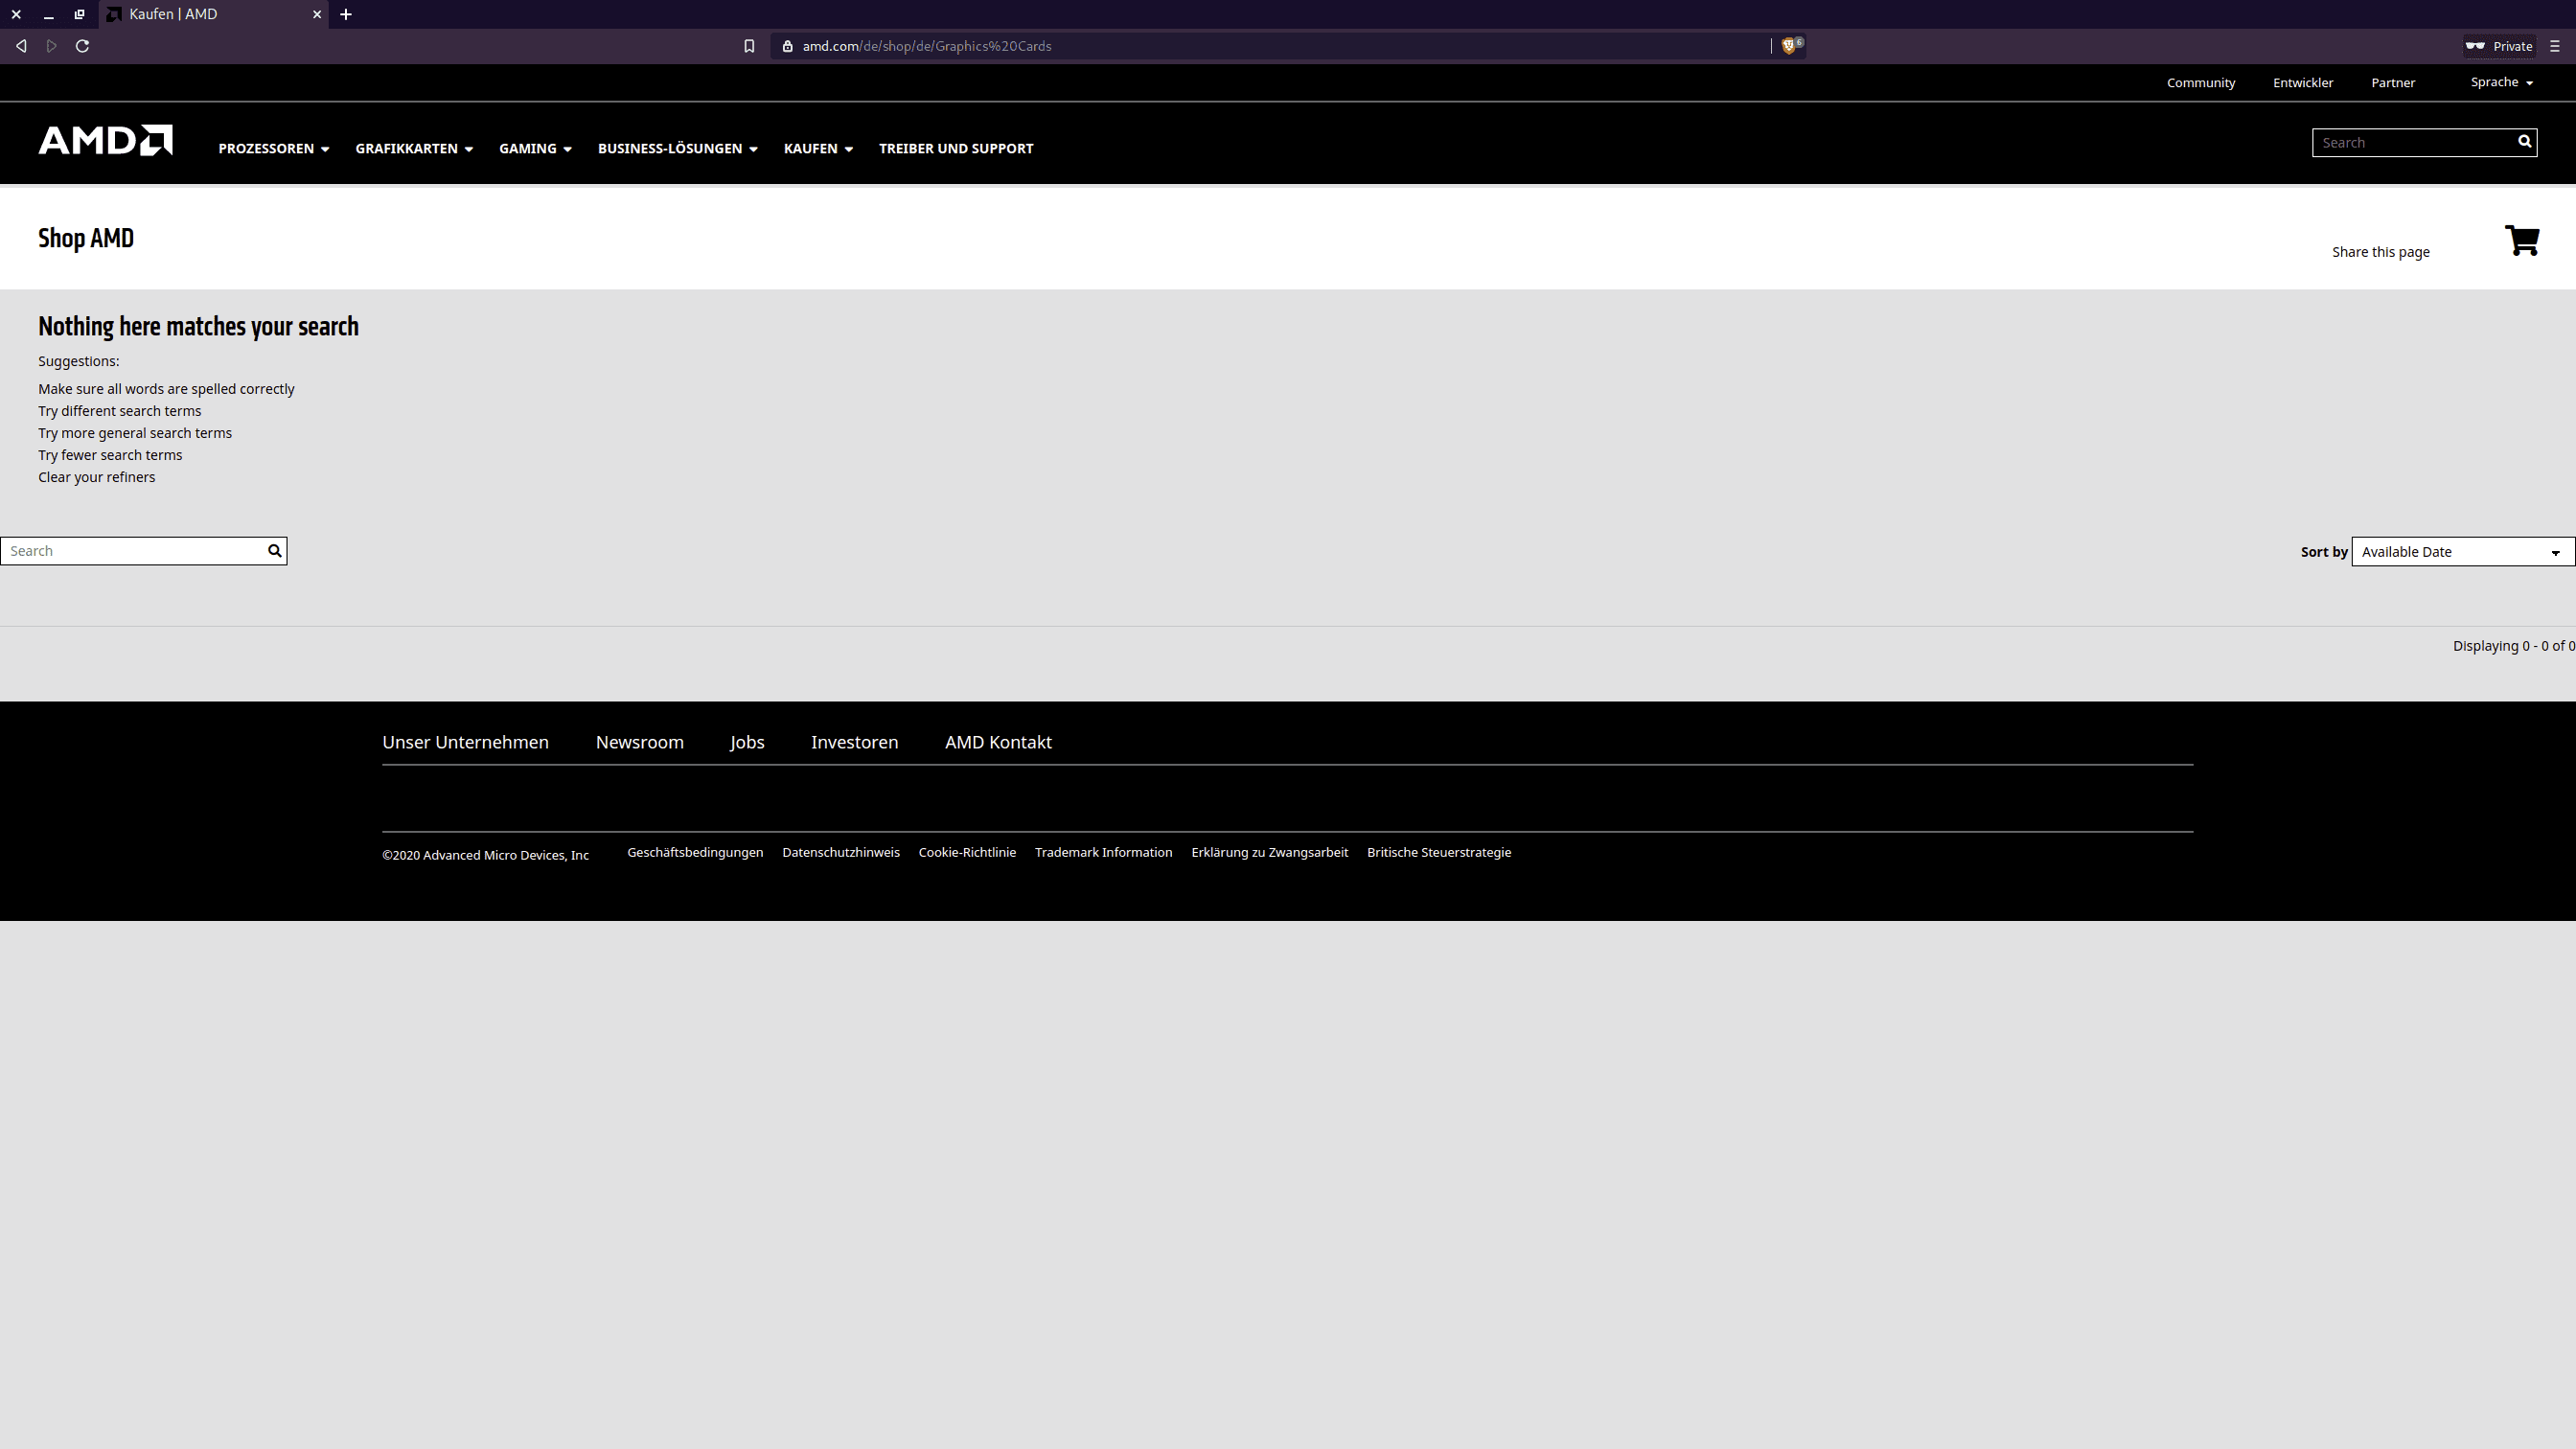The width and height of the screenshot is (2576, 1449).
Task: Click the address bar URL
Action: point(926,46)
